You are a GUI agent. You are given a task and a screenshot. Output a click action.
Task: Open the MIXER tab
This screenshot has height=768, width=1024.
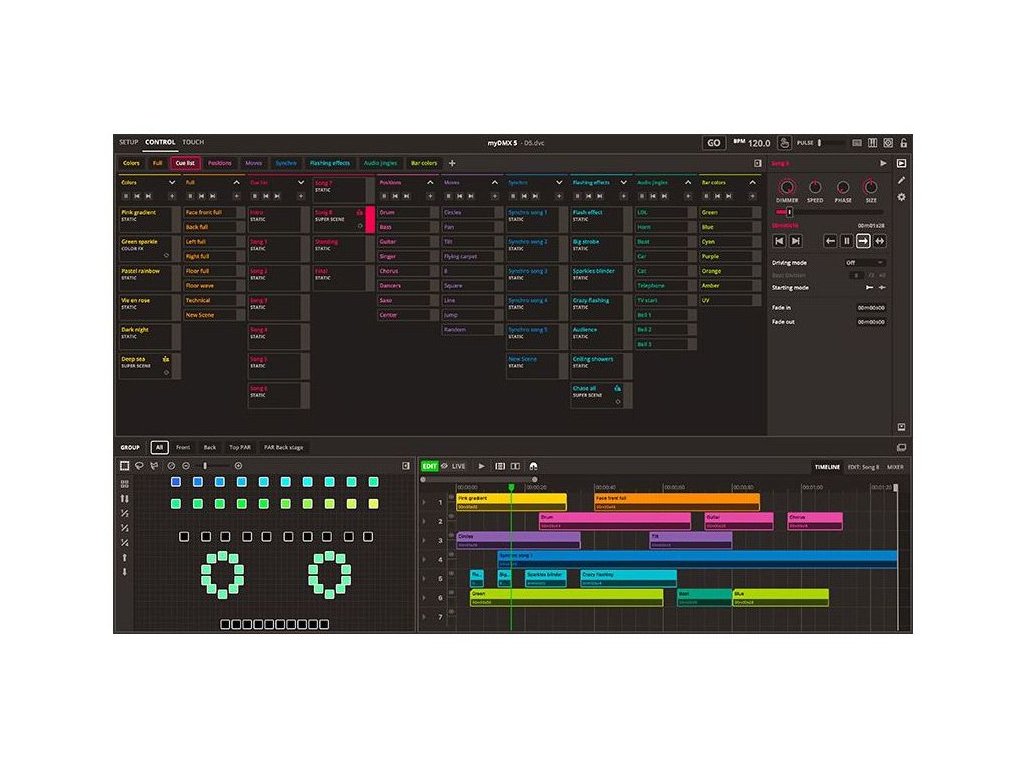coord(895,467)
